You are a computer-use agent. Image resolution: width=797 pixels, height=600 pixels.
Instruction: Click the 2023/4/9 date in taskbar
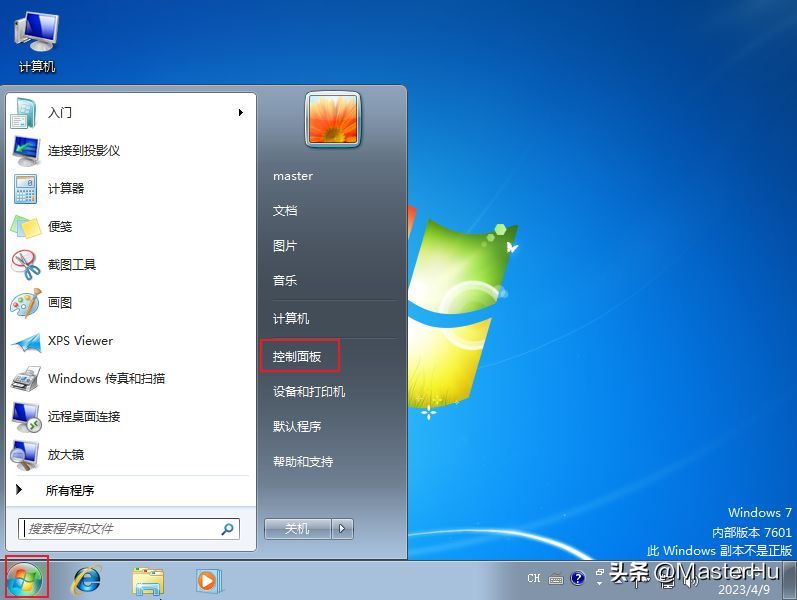(744, 590)
